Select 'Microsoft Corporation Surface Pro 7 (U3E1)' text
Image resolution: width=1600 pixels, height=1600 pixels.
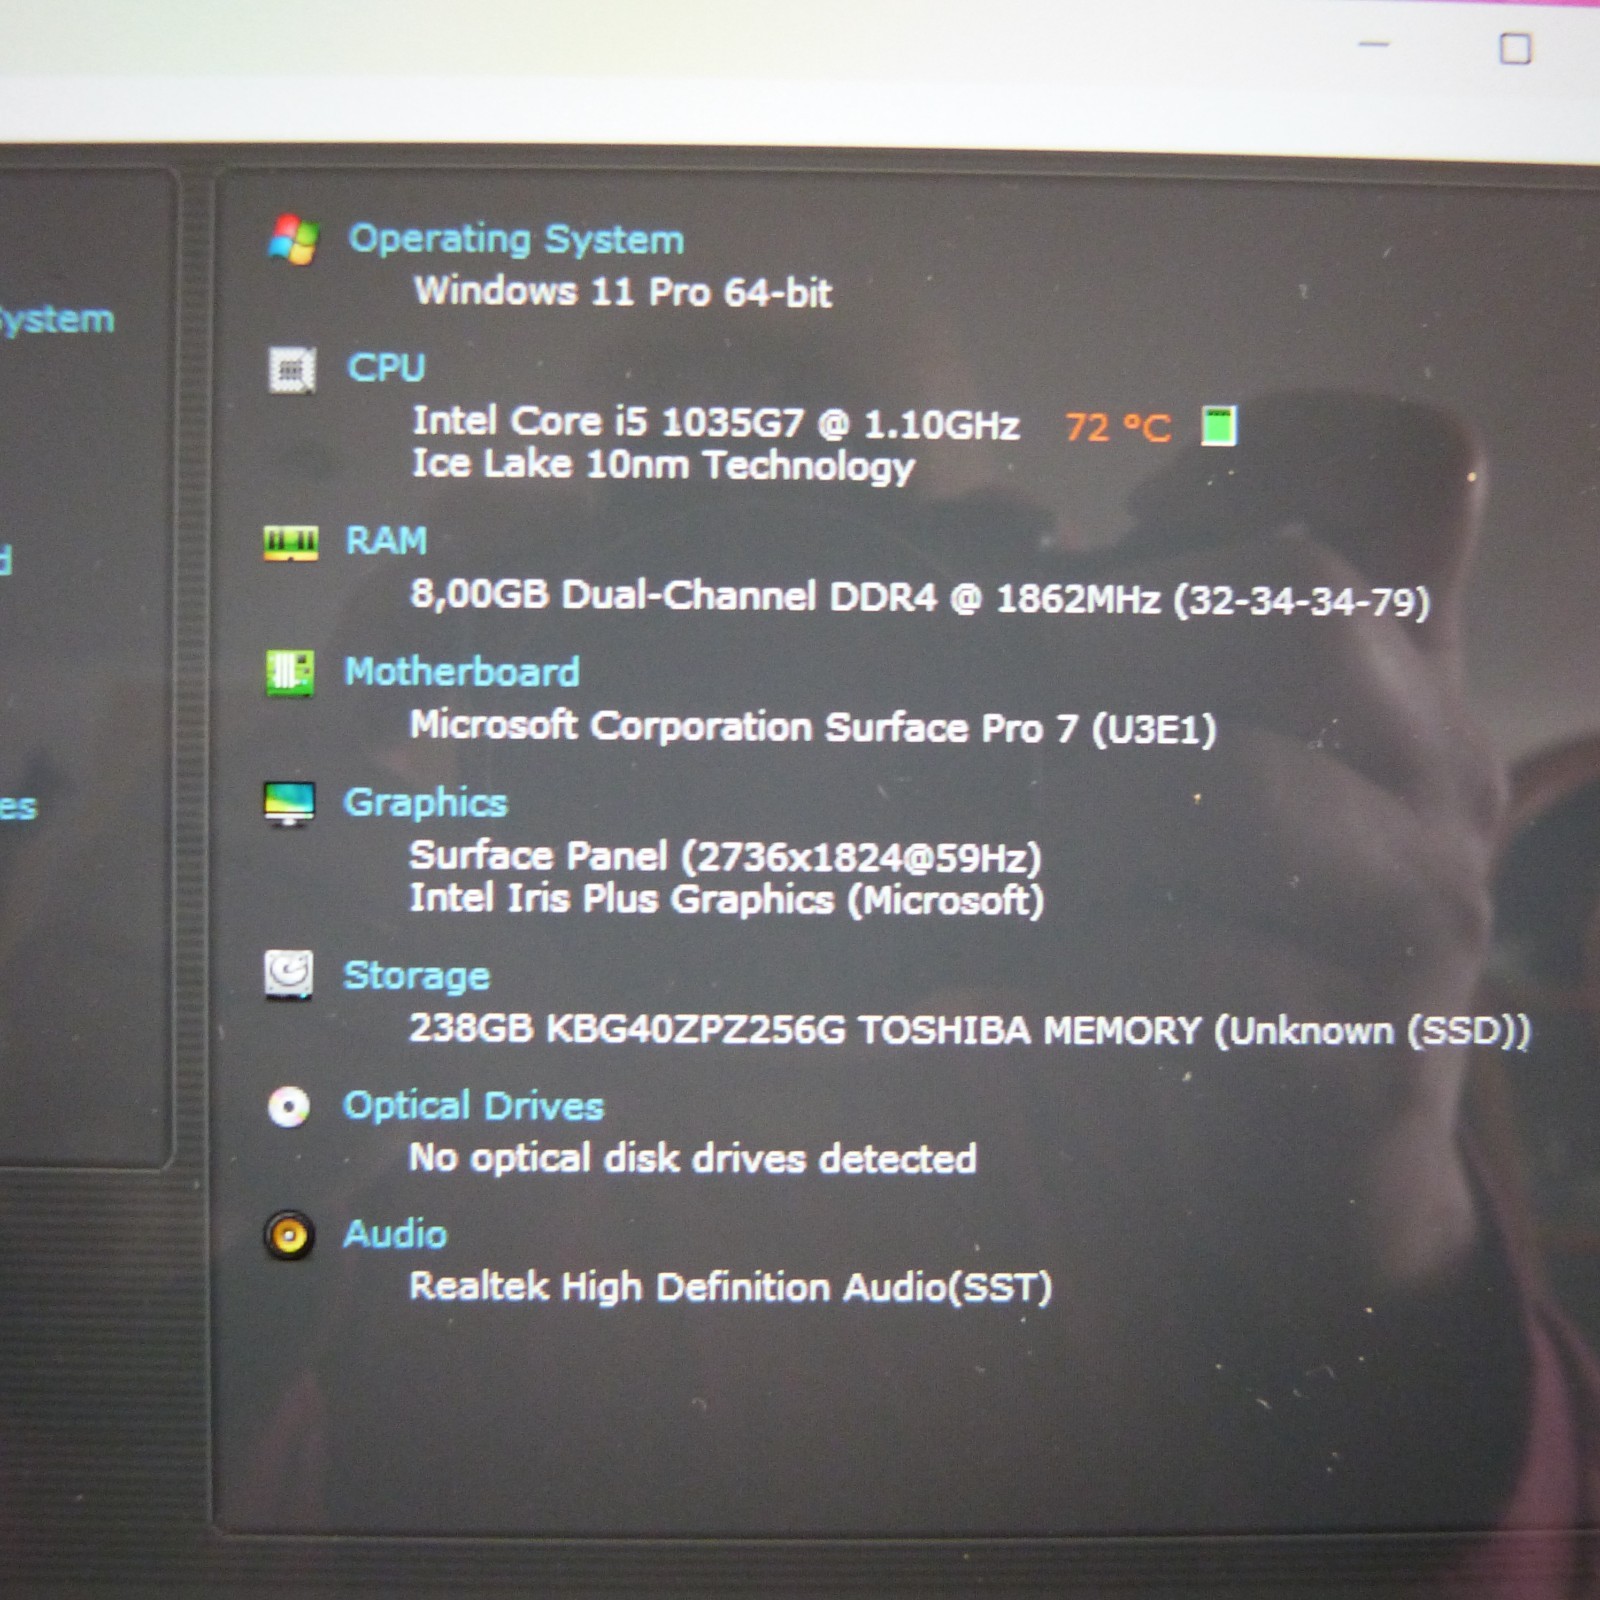click(813, 728)
